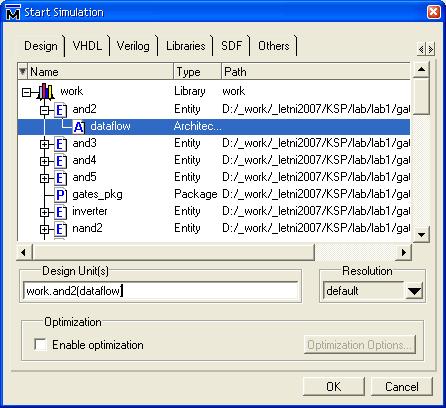Select the work library row
The width and height of the screenshot is (446, 408).
pos(214,91)
